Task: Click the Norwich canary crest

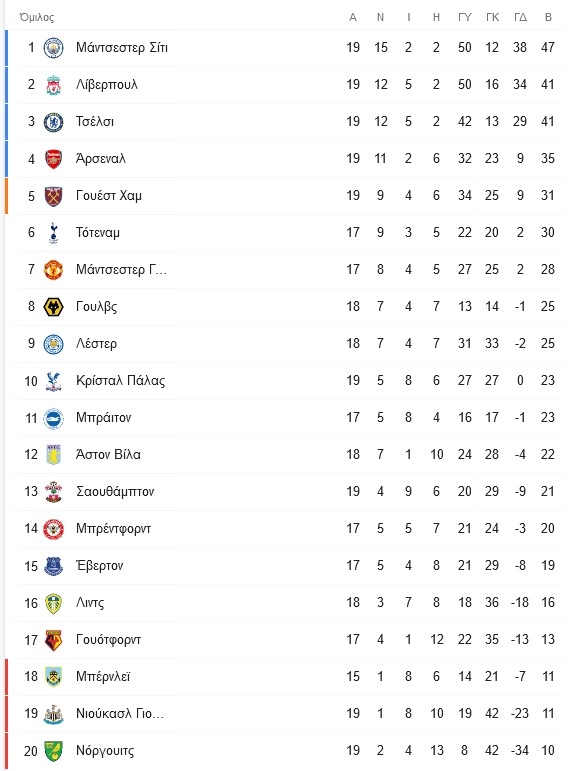Action: pos(53,751)
